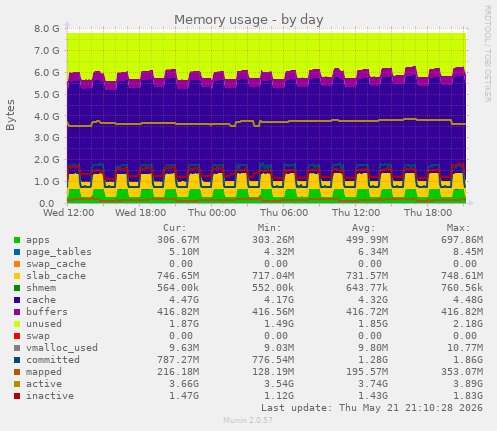Select the 'vmalloc_used' legend label

(x=62, y=348)
